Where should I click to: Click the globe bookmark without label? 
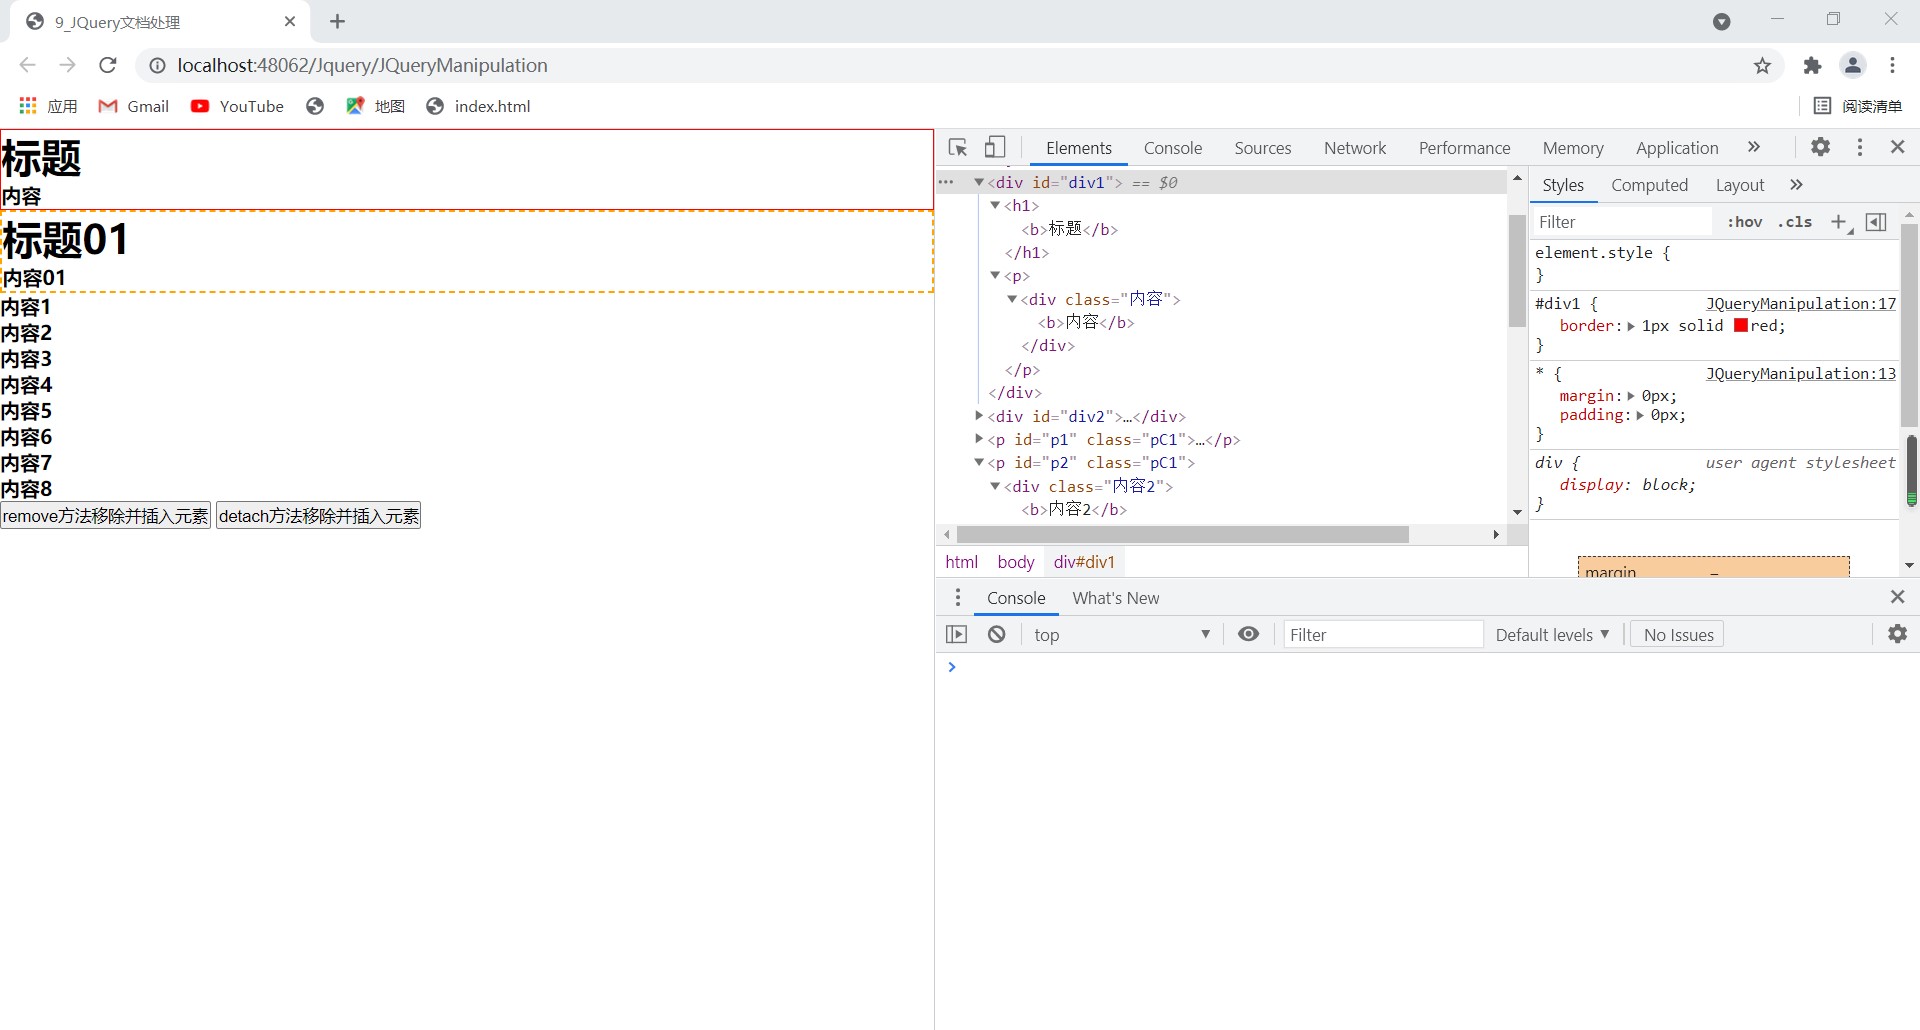tap(315, 106)
